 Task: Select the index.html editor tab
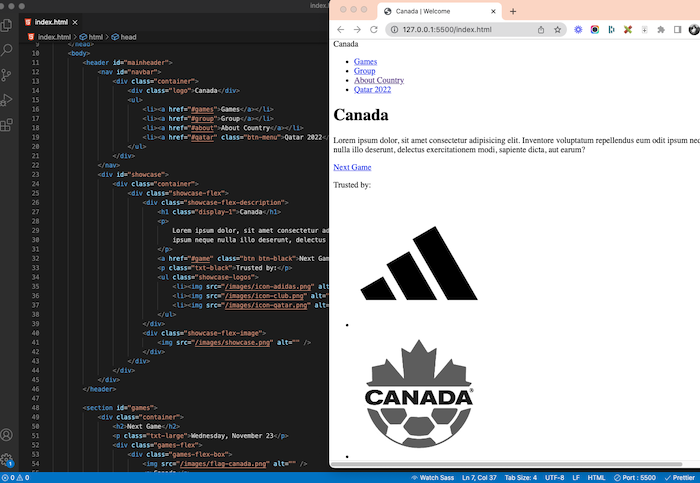pyautogui.click(x=51, y=22)
